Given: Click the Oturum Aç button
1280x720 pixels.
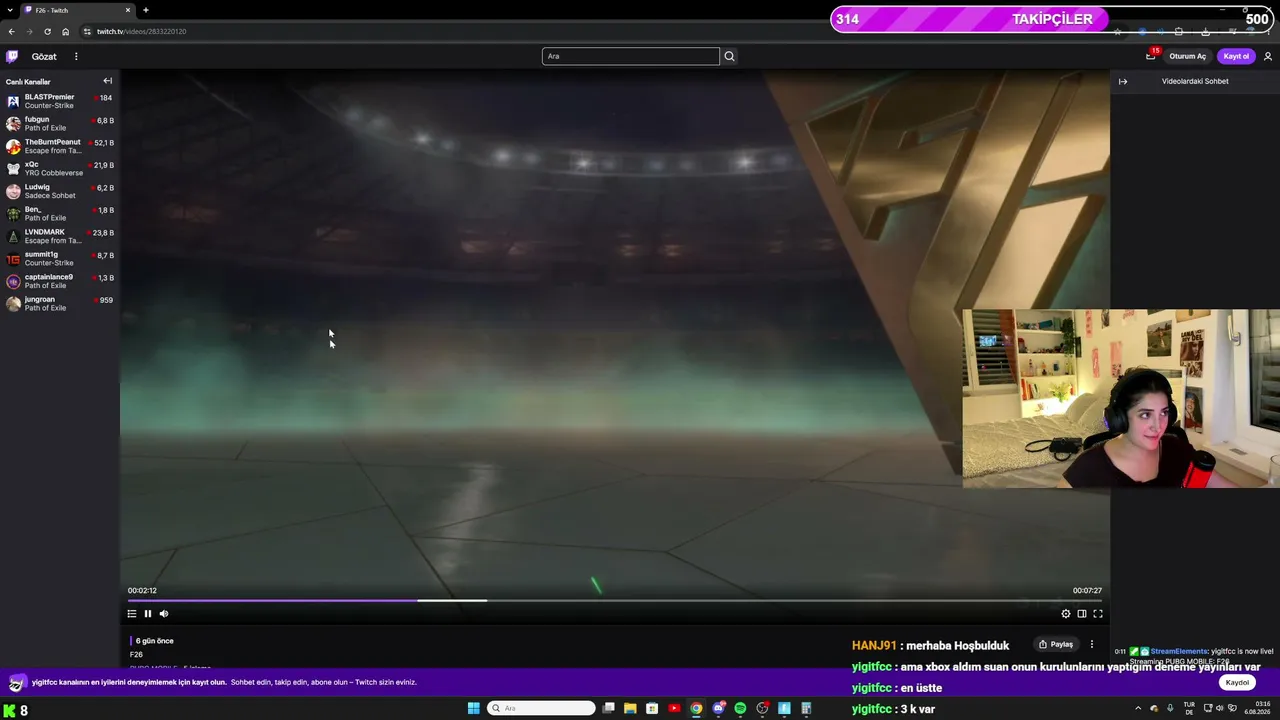Looking at the screenshot, I should [x=1188, y=56].
